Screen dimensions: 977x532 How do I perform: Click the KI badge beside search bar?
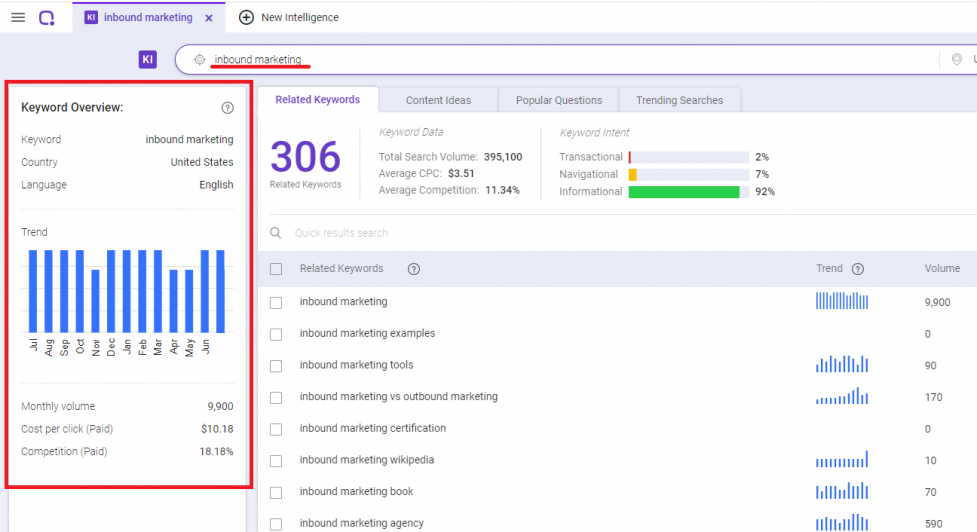148,59
